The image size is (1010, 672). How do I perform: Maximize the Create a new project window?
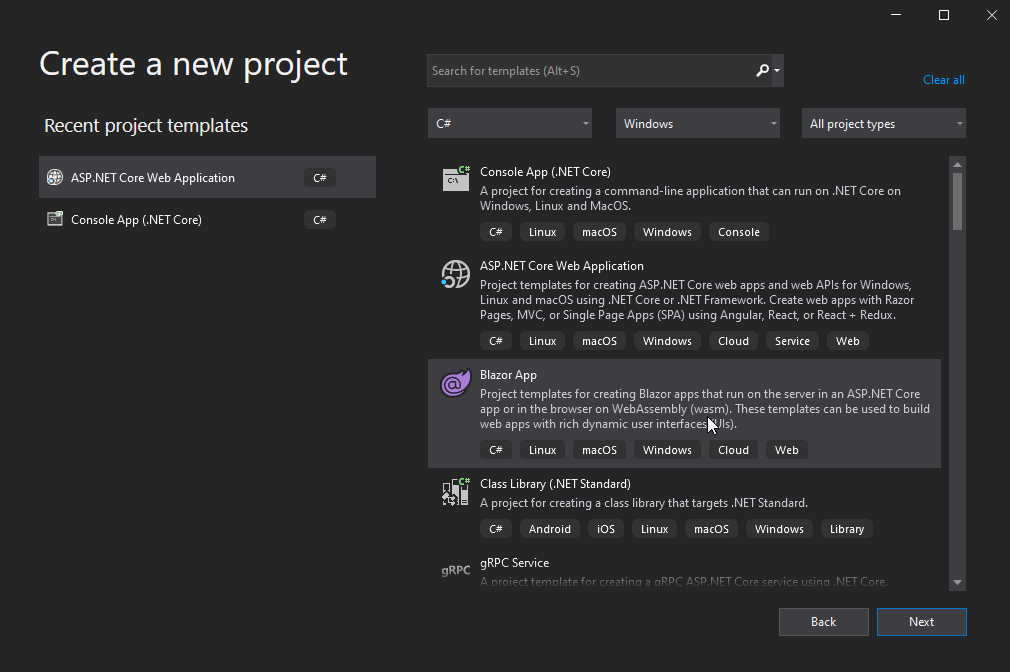coord(944,15)
